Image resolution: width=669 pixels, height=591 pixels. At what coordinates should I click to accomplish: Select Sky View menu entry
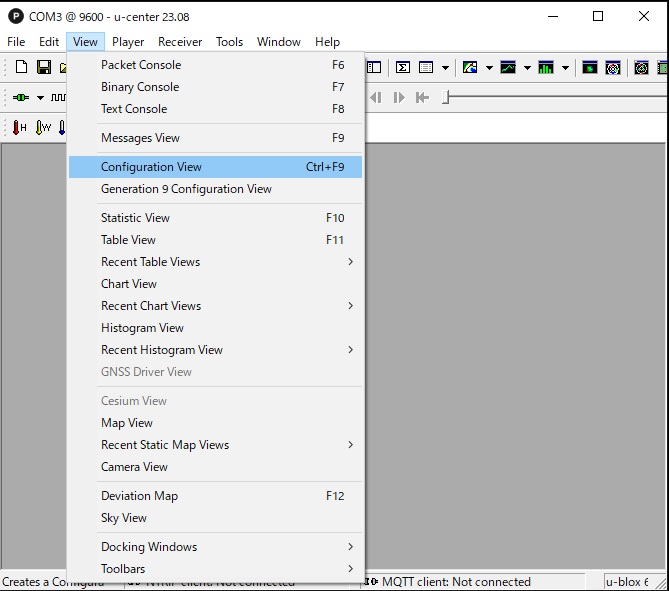[x=215, y=518]
